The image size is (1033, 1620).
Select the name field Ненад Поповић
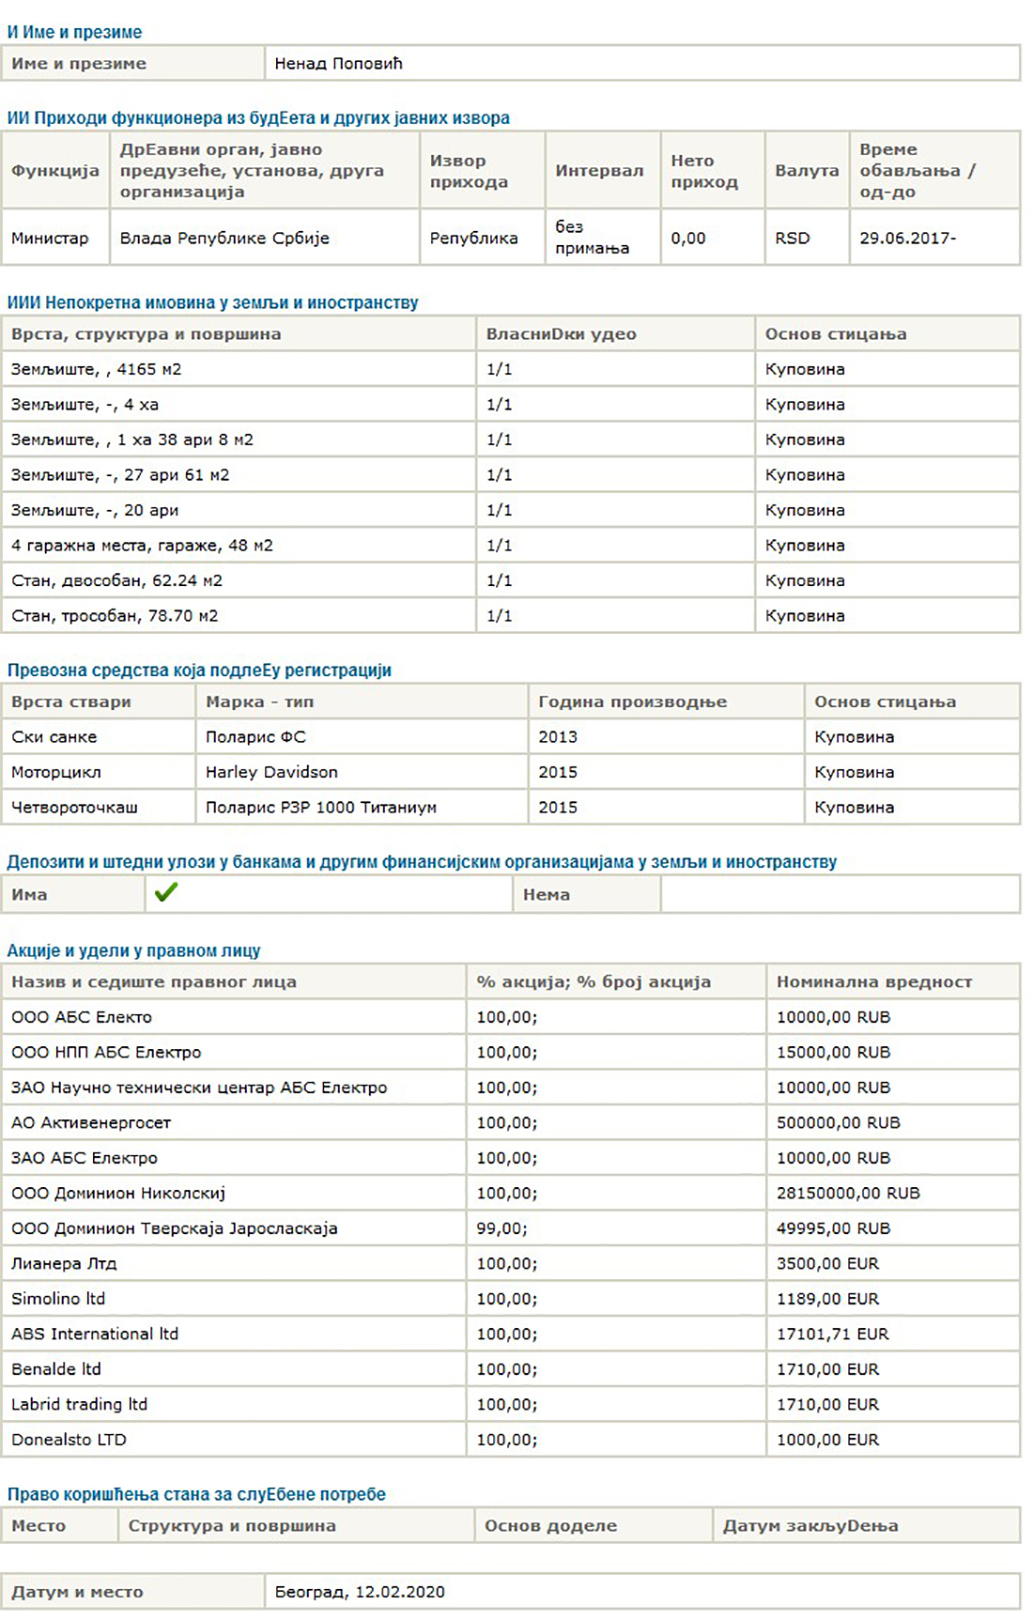642,63
